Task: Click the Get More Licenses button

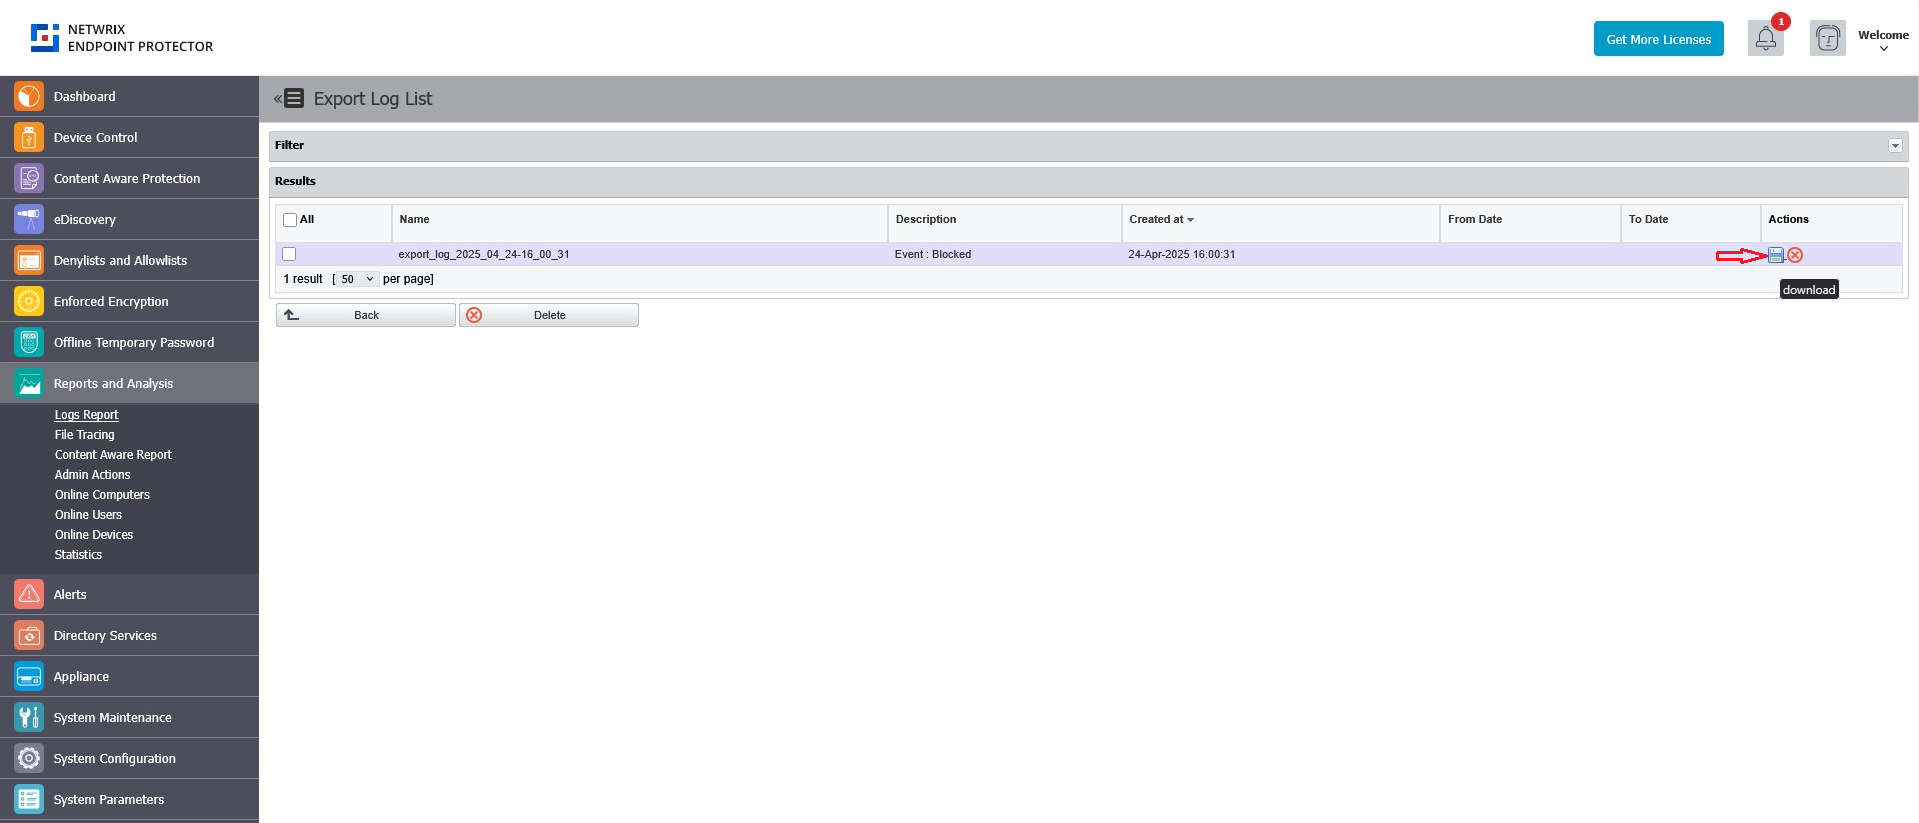Action: [1658, 39]
